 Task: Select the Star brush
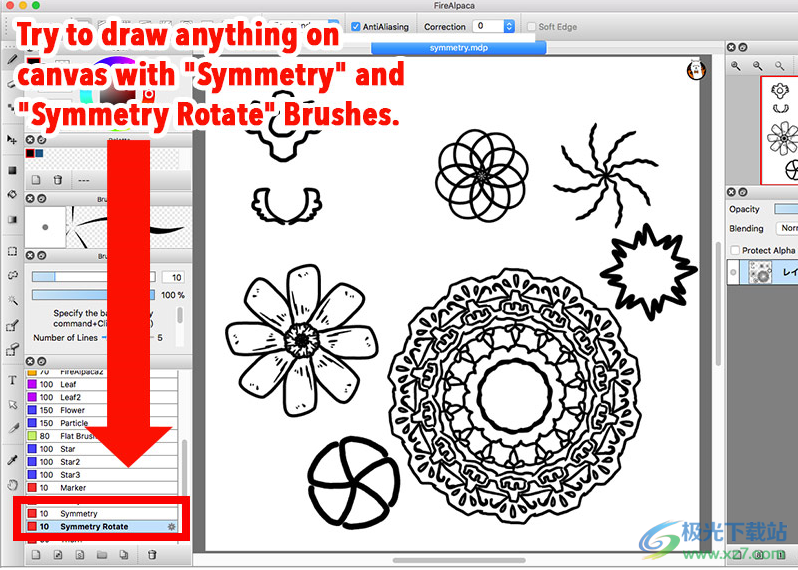[102, 449]
